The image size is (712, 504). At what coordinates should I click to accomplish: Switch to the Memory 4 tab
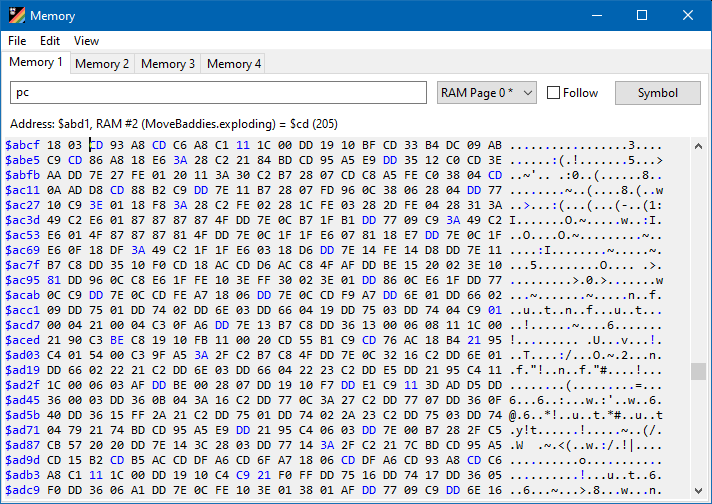point(234,63)
